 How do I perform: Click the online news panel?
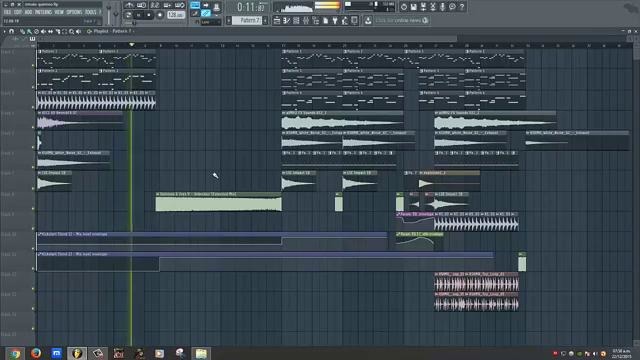click(x=402, y=20)
